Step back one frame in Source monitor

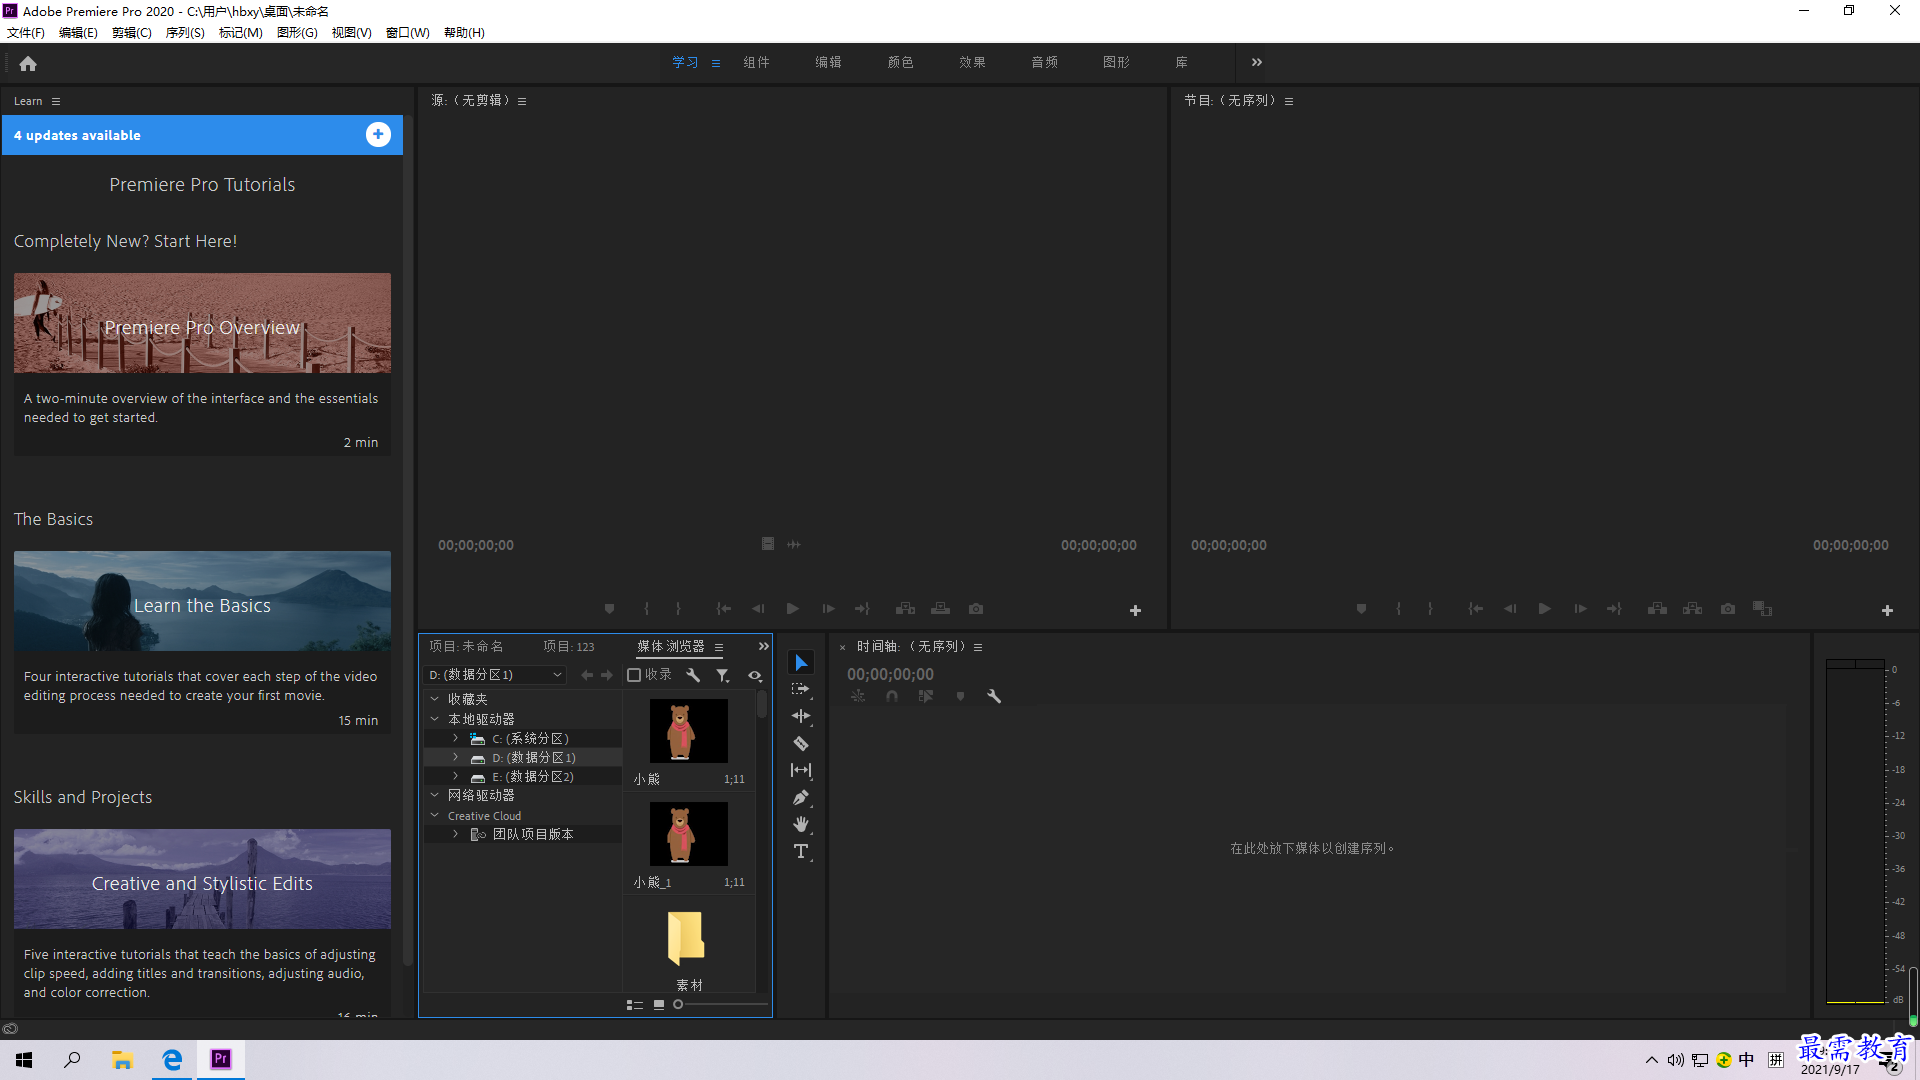(758, 608)
